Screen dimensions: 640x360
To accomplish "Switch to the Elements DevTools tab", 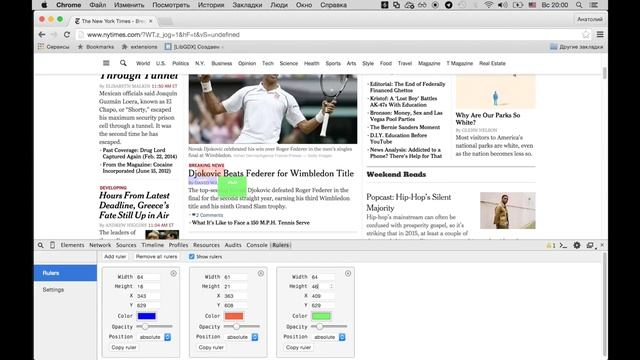I will click(x=72, y=245).
